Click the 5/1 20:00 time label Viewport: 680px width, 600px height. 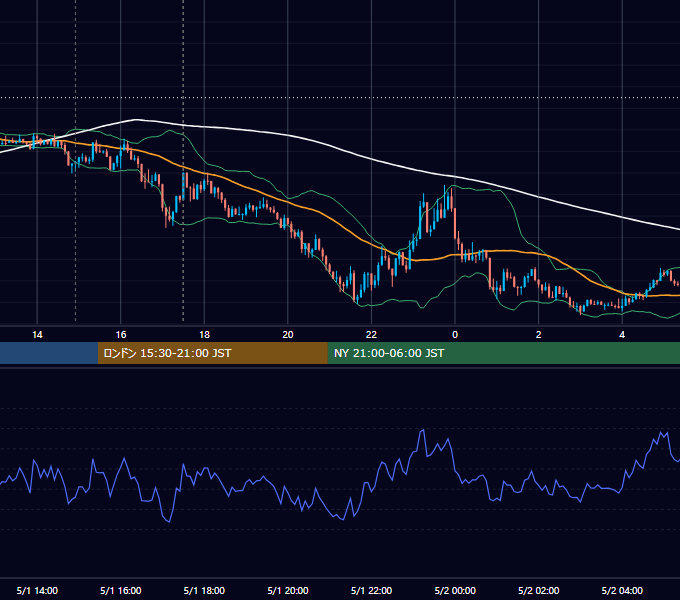click(288, 590)
